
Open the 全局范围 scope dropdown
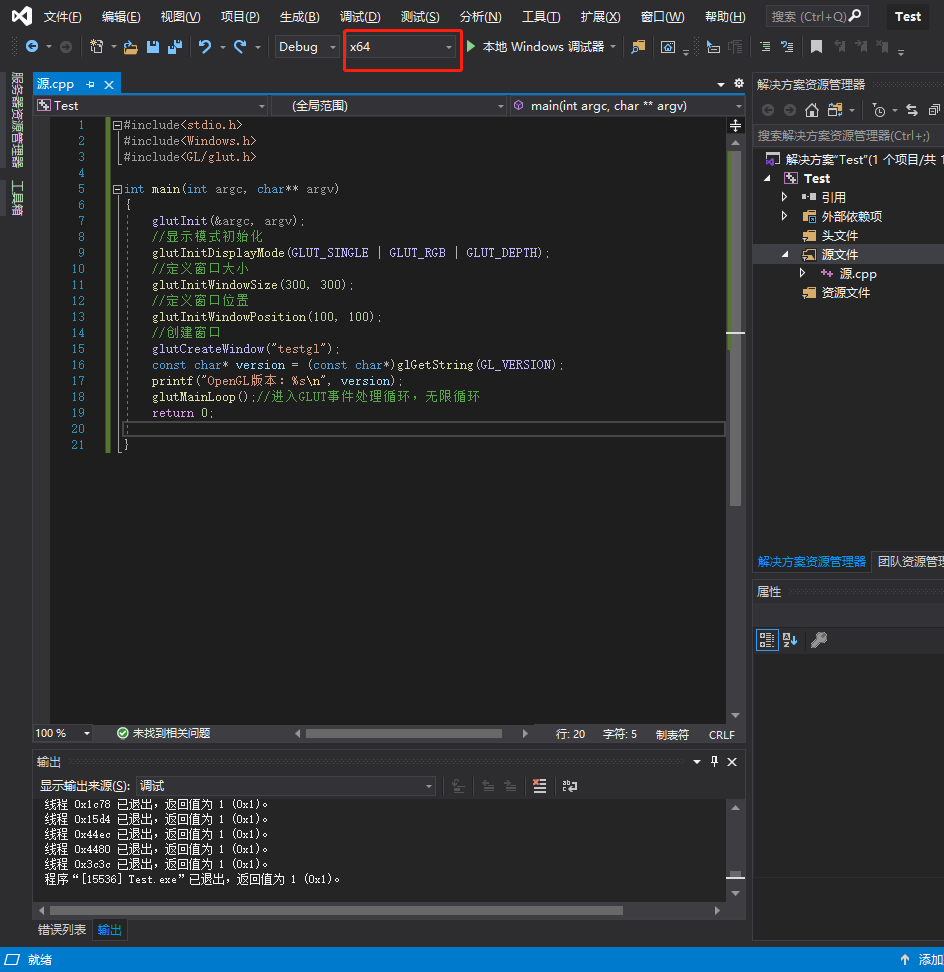coord(389,106)
